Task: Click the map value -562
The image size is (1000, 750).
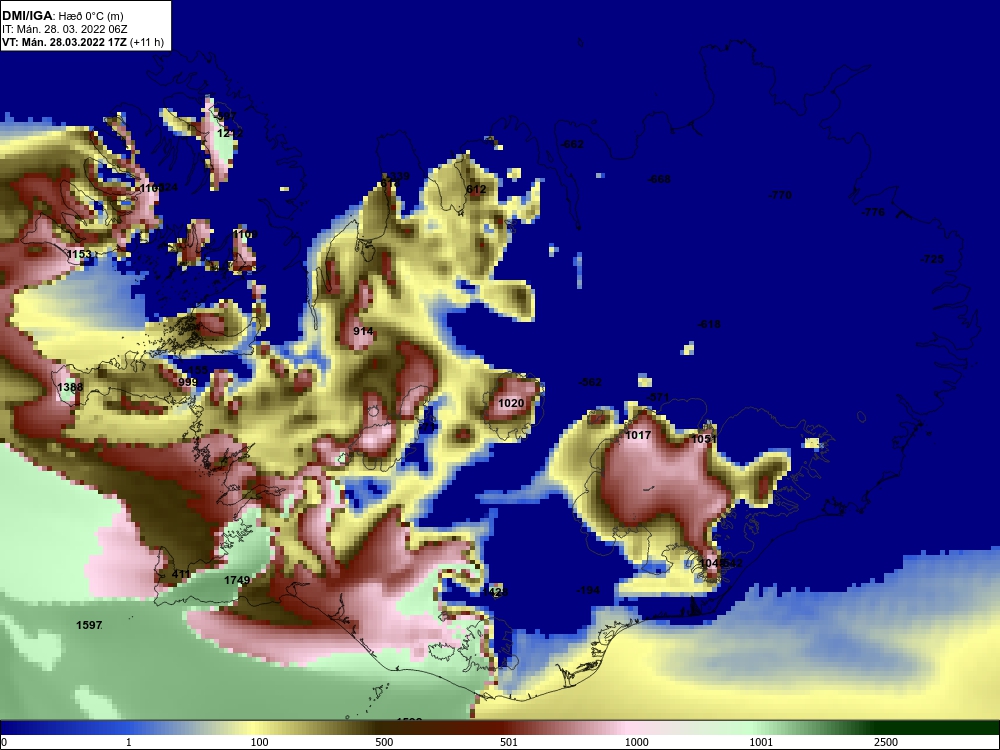Action: [x=590, y=382]
